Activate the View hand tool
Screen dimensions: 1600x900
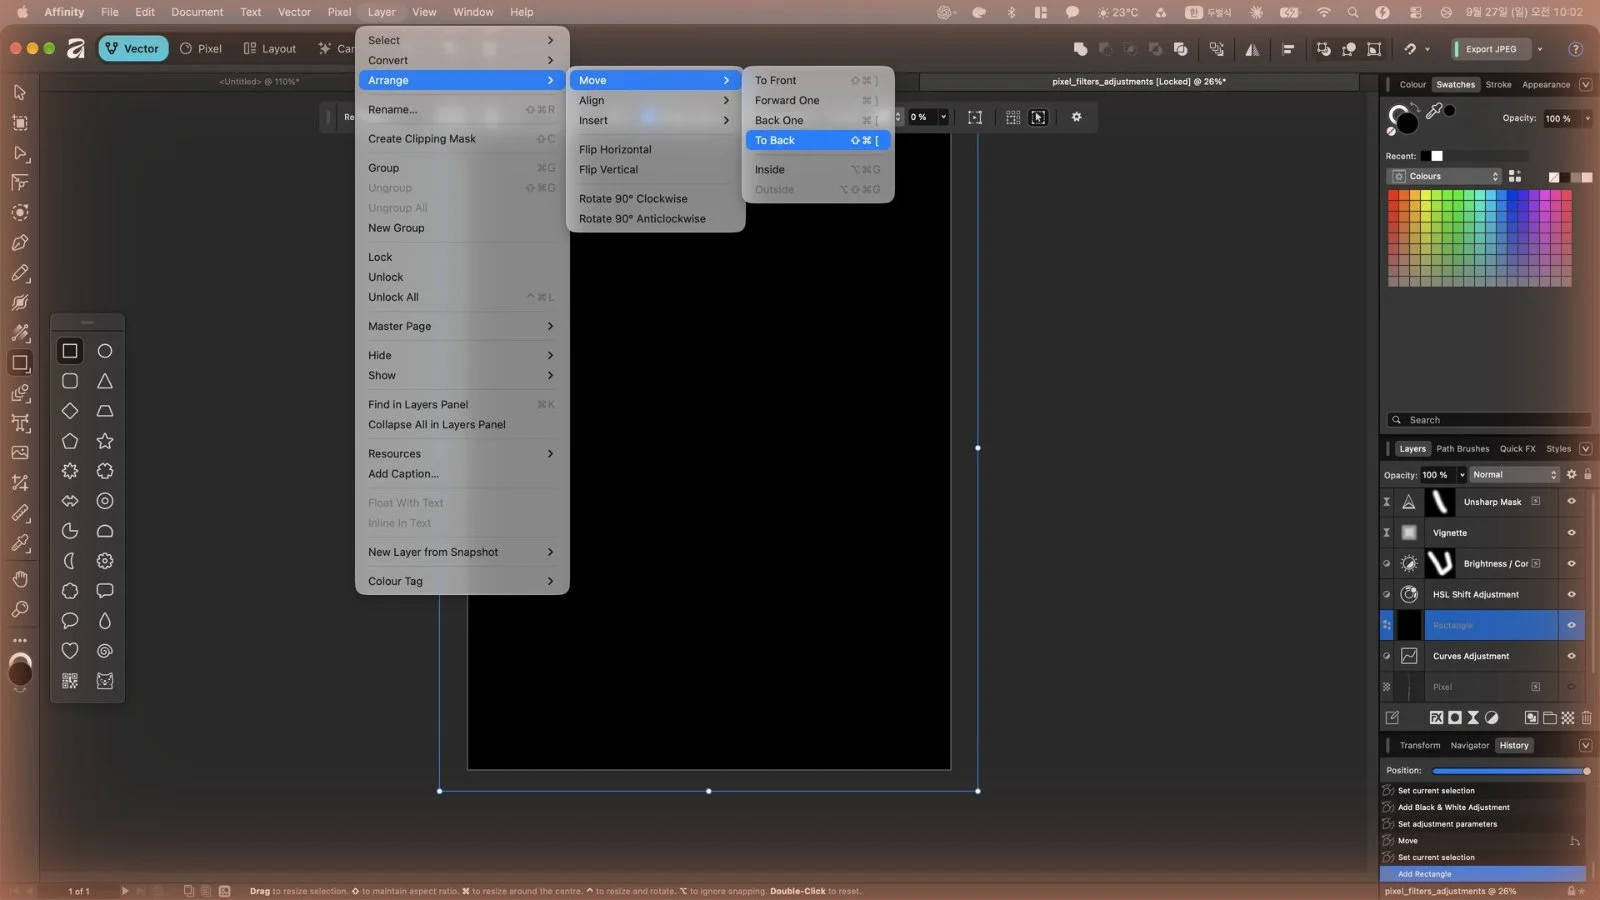(x=19, y=579)
